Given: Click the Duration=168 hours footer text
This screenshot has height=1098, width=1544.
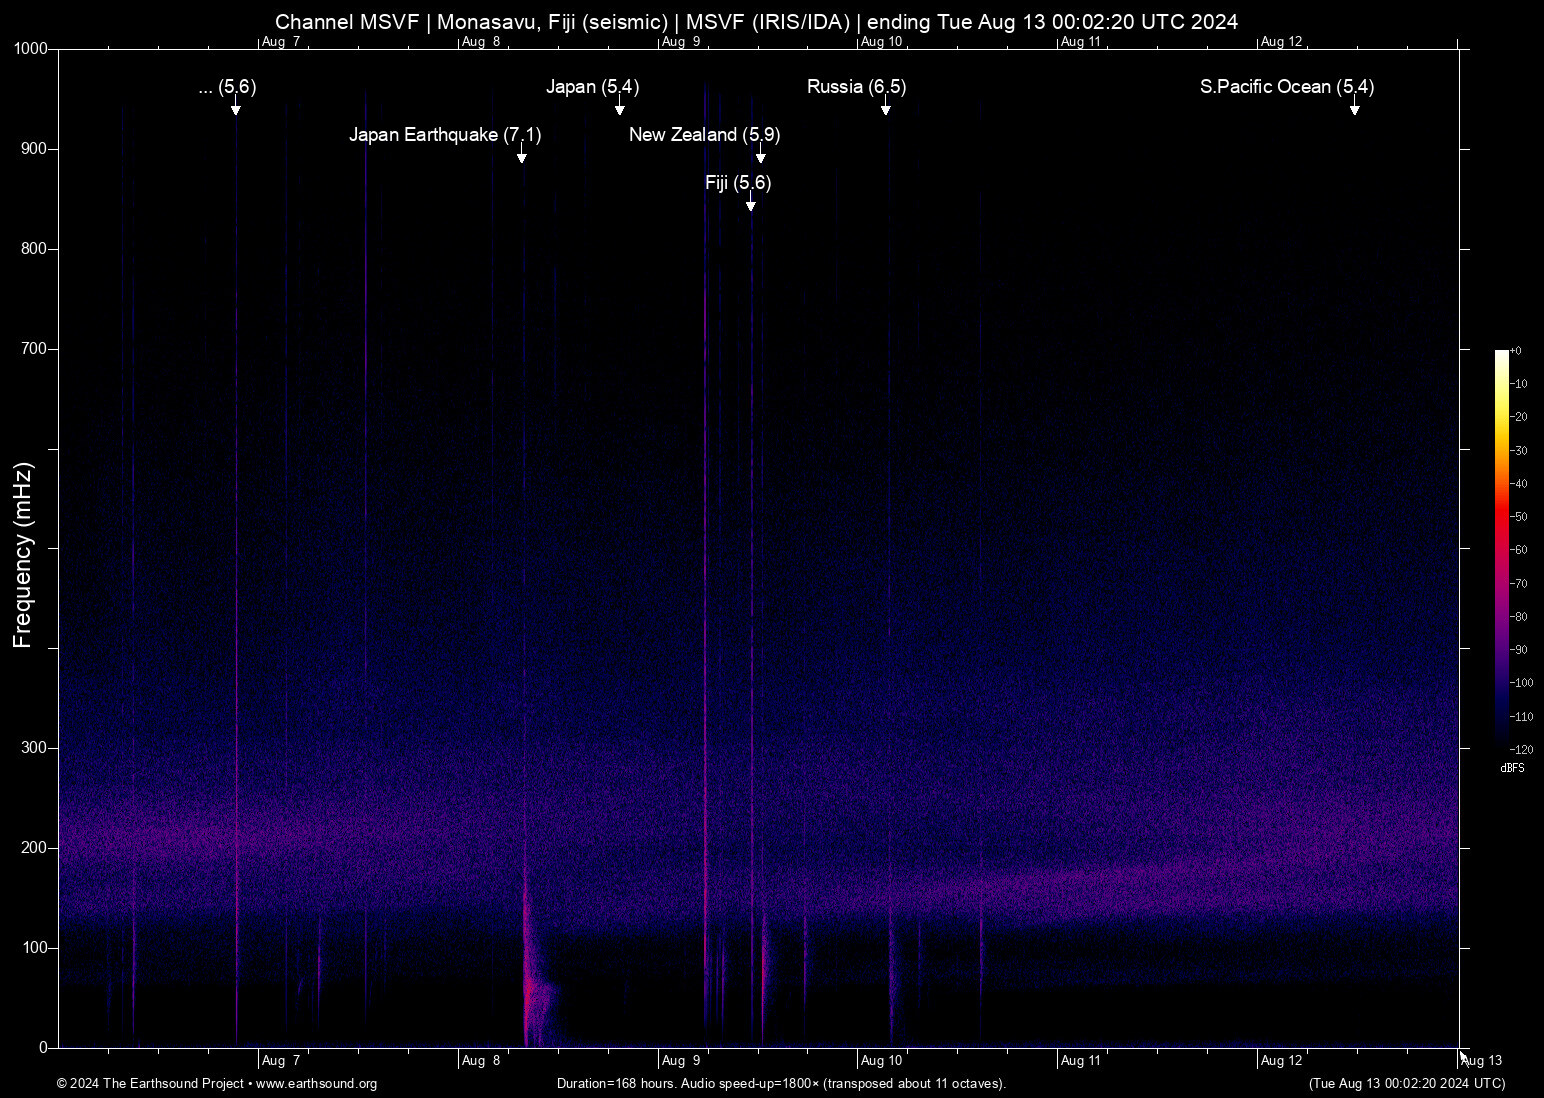Looking at the screenshot, I should tap(780, 1084).
